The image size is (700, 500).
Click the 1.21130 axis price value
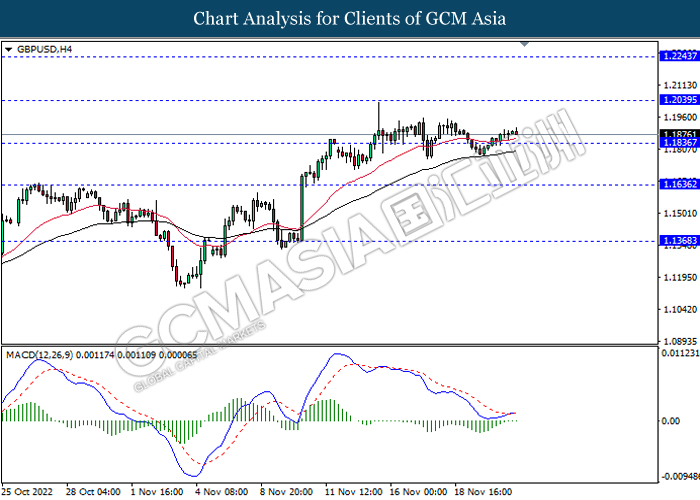coord(680,85)
